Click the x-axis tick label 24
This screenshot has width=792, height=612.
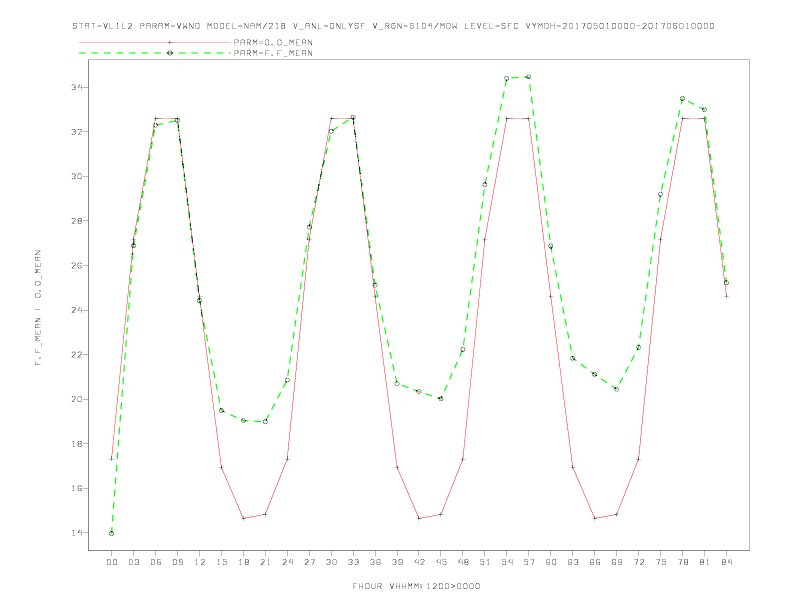pyautogui.click(x=287, y=562)
